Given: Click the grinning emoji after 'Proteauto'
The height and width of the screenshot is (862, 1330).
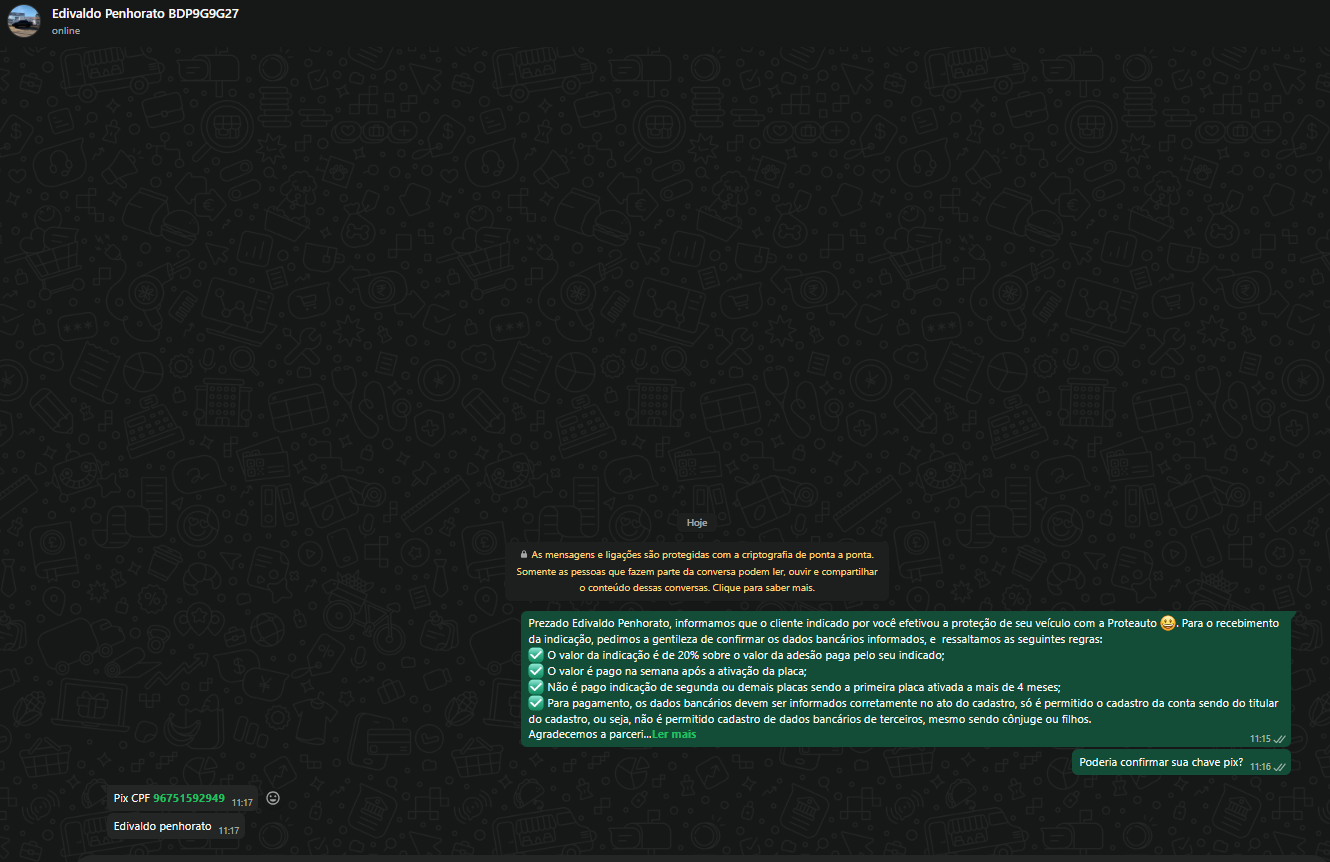Looking at the screenshot, I should (1167, 623).
